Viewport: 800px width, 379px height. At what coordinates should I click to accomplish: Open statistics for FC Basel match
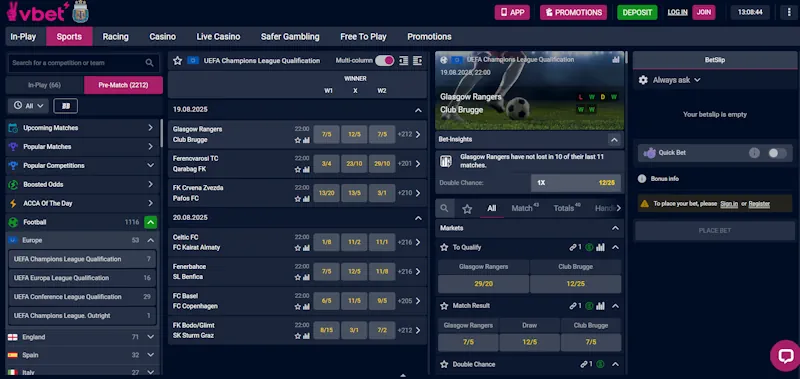click(306, 307)
